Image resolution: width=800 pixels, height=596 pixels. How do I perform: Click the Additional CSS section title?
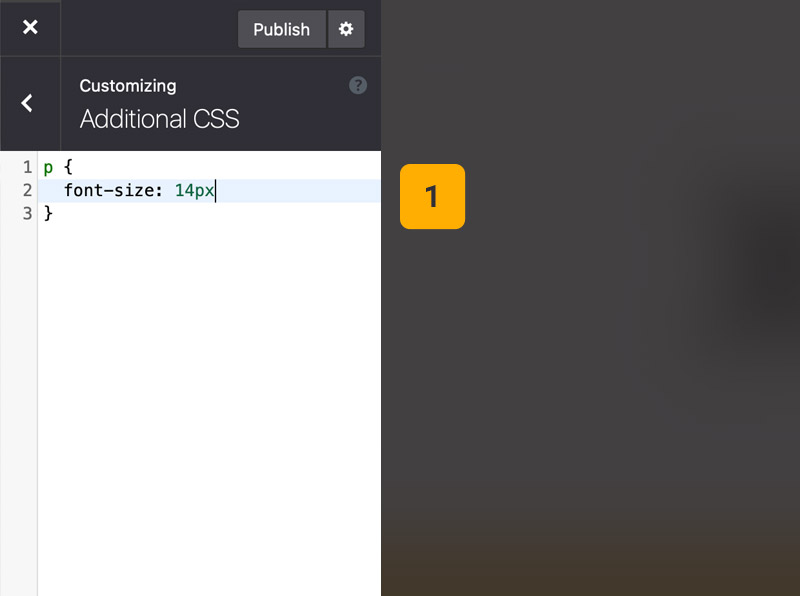click(x=159, y=119)
